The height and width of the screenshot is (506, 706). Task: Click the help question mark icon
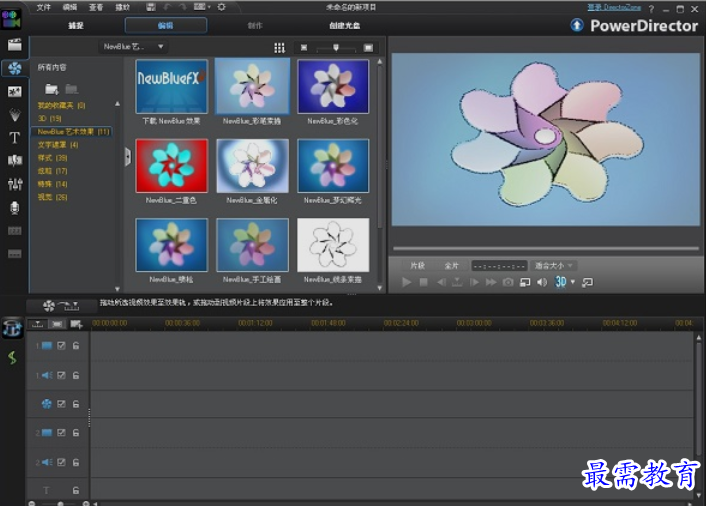click(651, 9)
